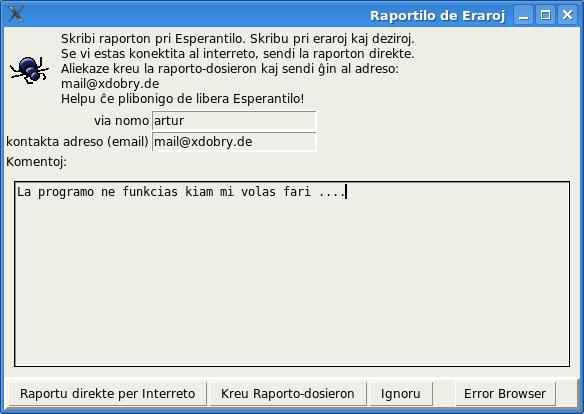Click the Ignoru button
Viewport: 584px width, 414px height.
click(401, 394)
